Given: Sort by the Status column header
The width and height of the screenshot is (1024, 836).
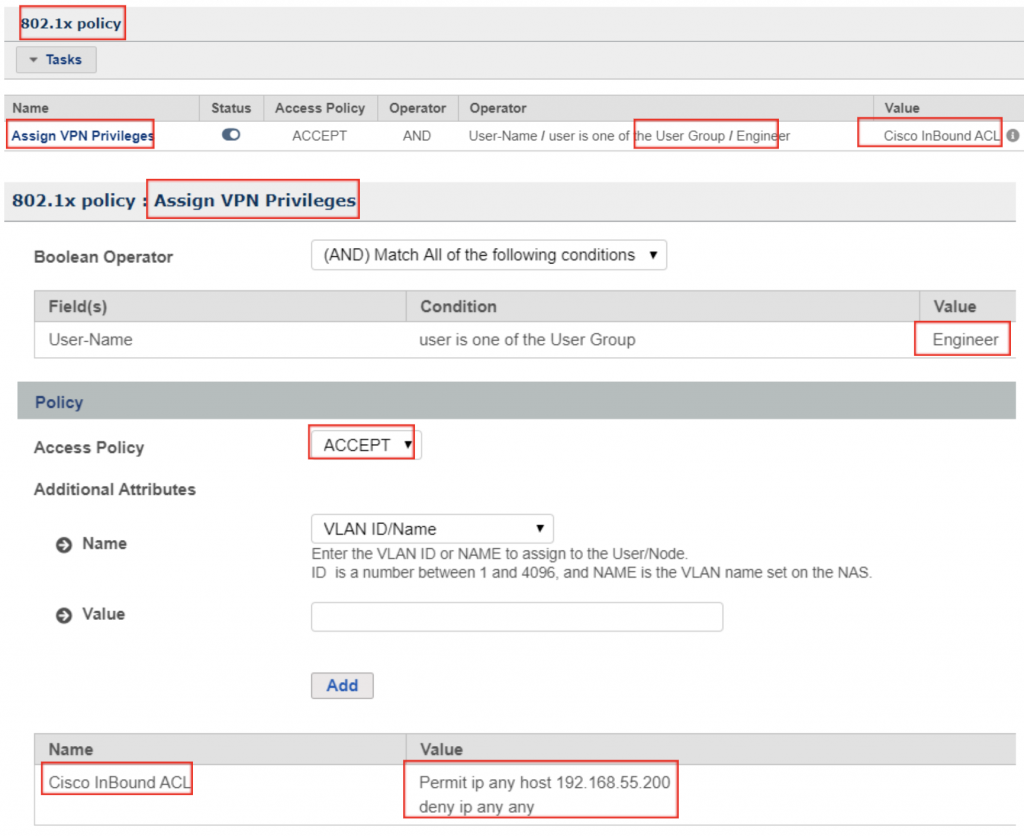Looking at the screenshot, I should point(231,108).
